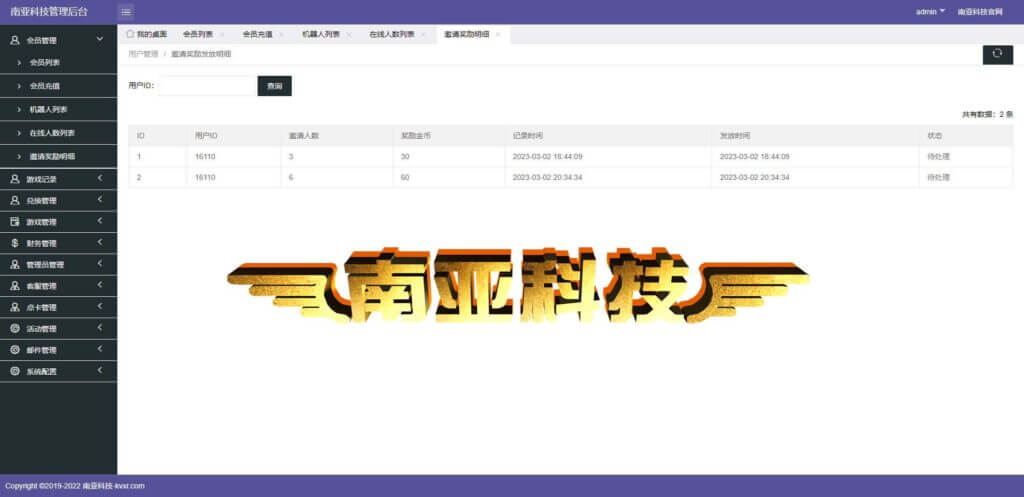Click the 查询 search button

click(275, 86)
